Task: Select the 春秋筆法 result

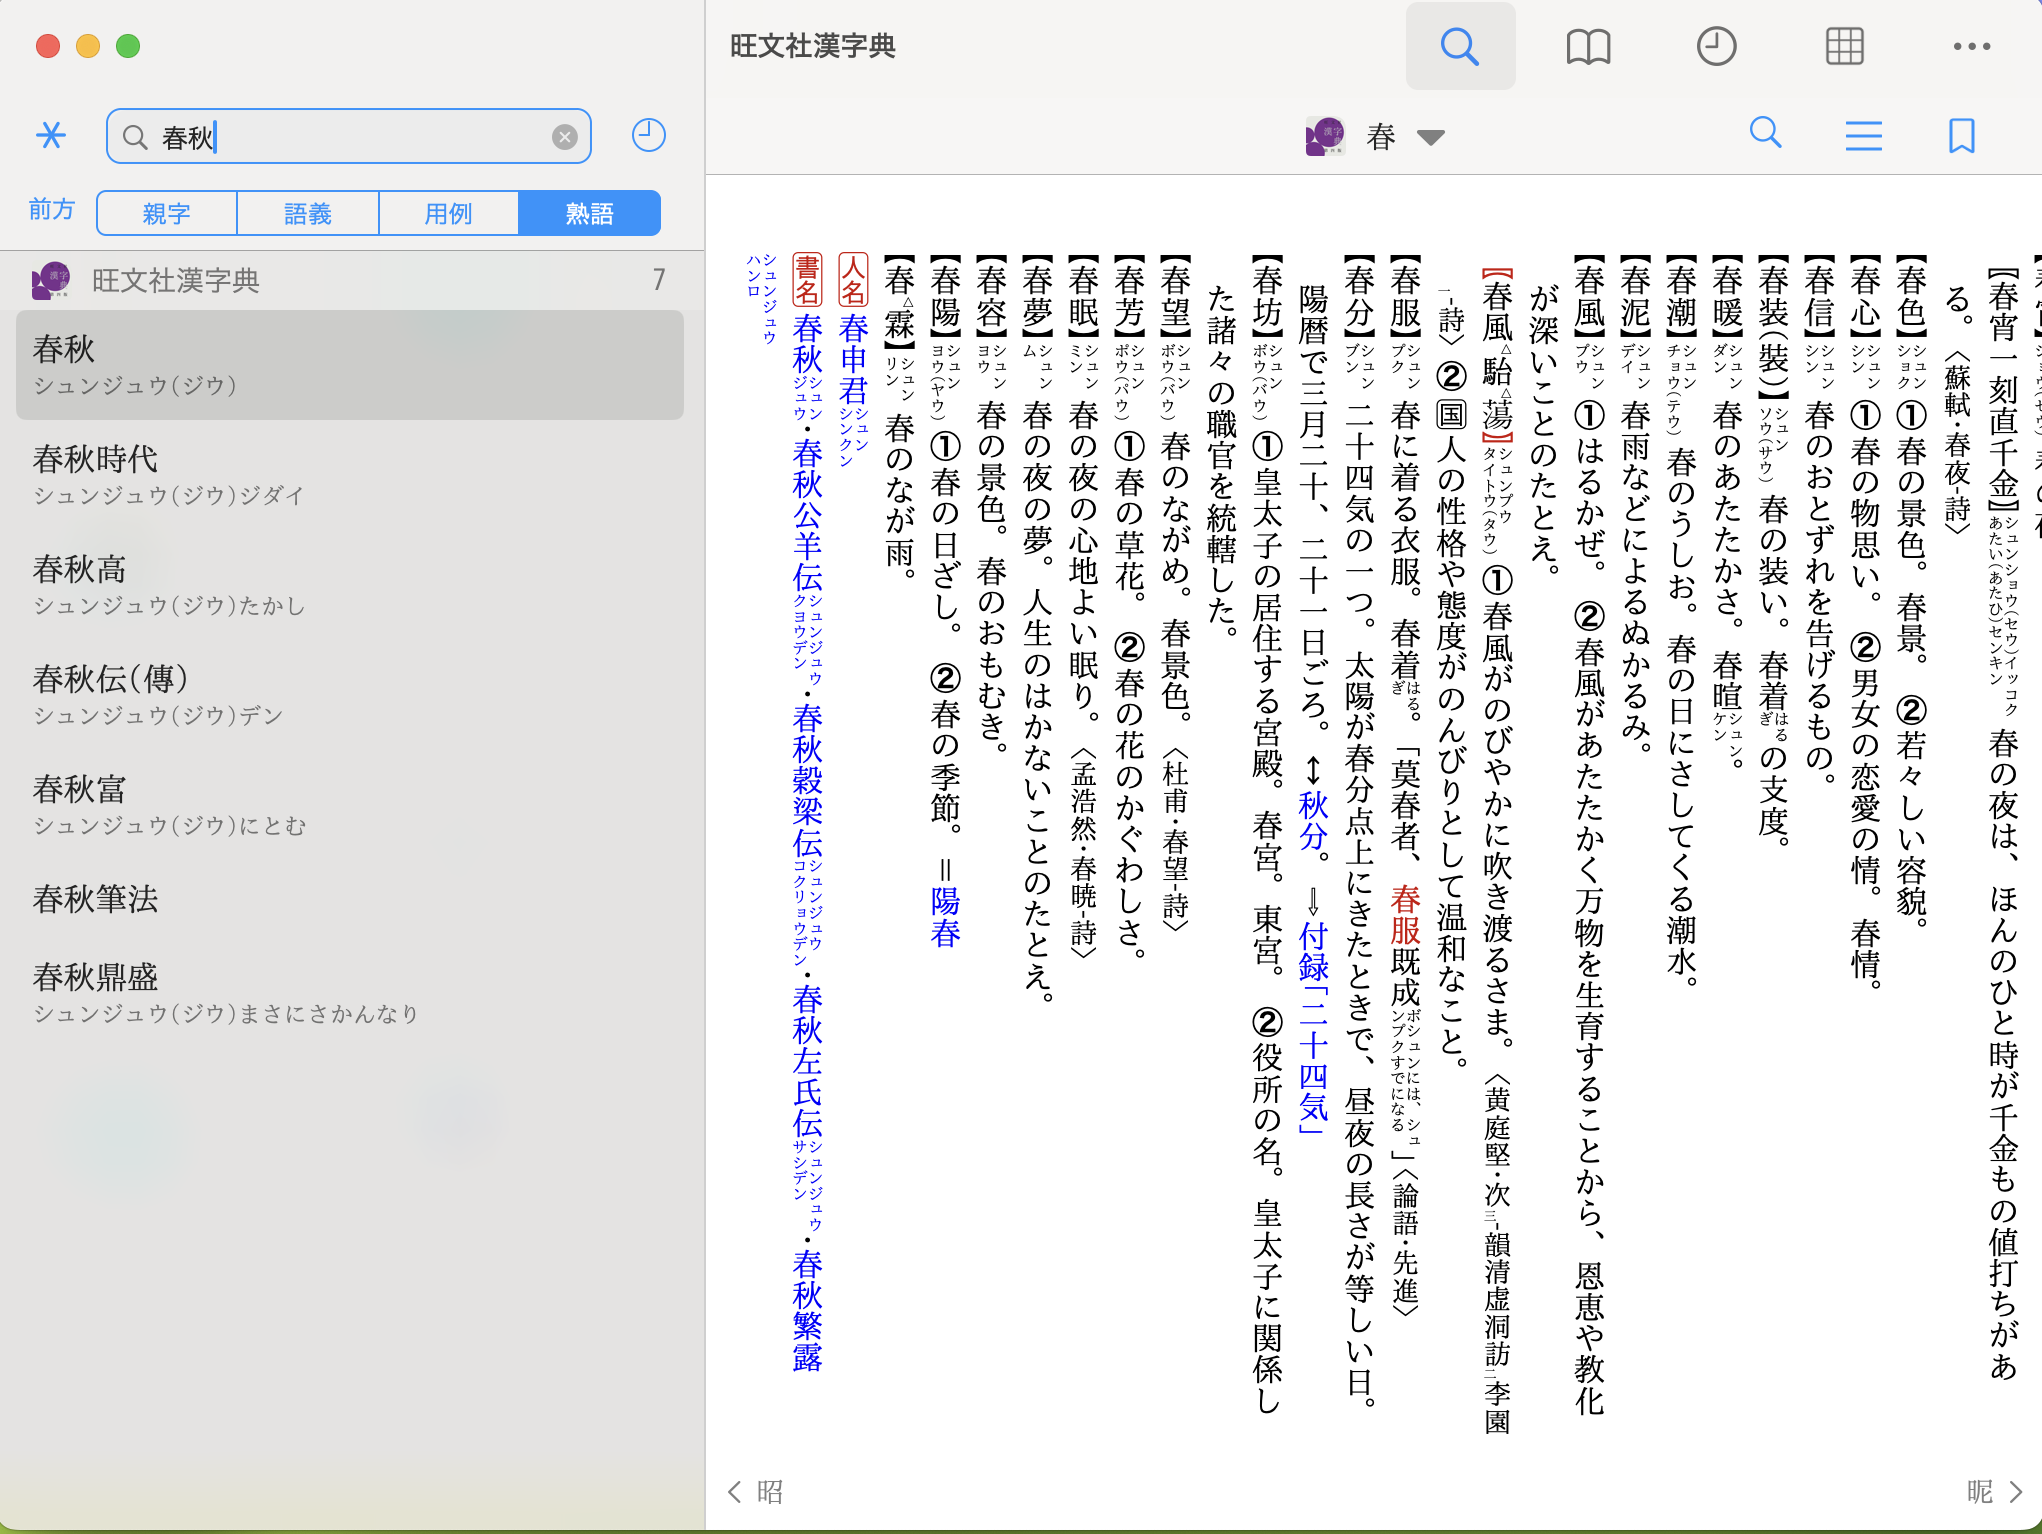Action: pyautogui.click(x=350, y=899)
